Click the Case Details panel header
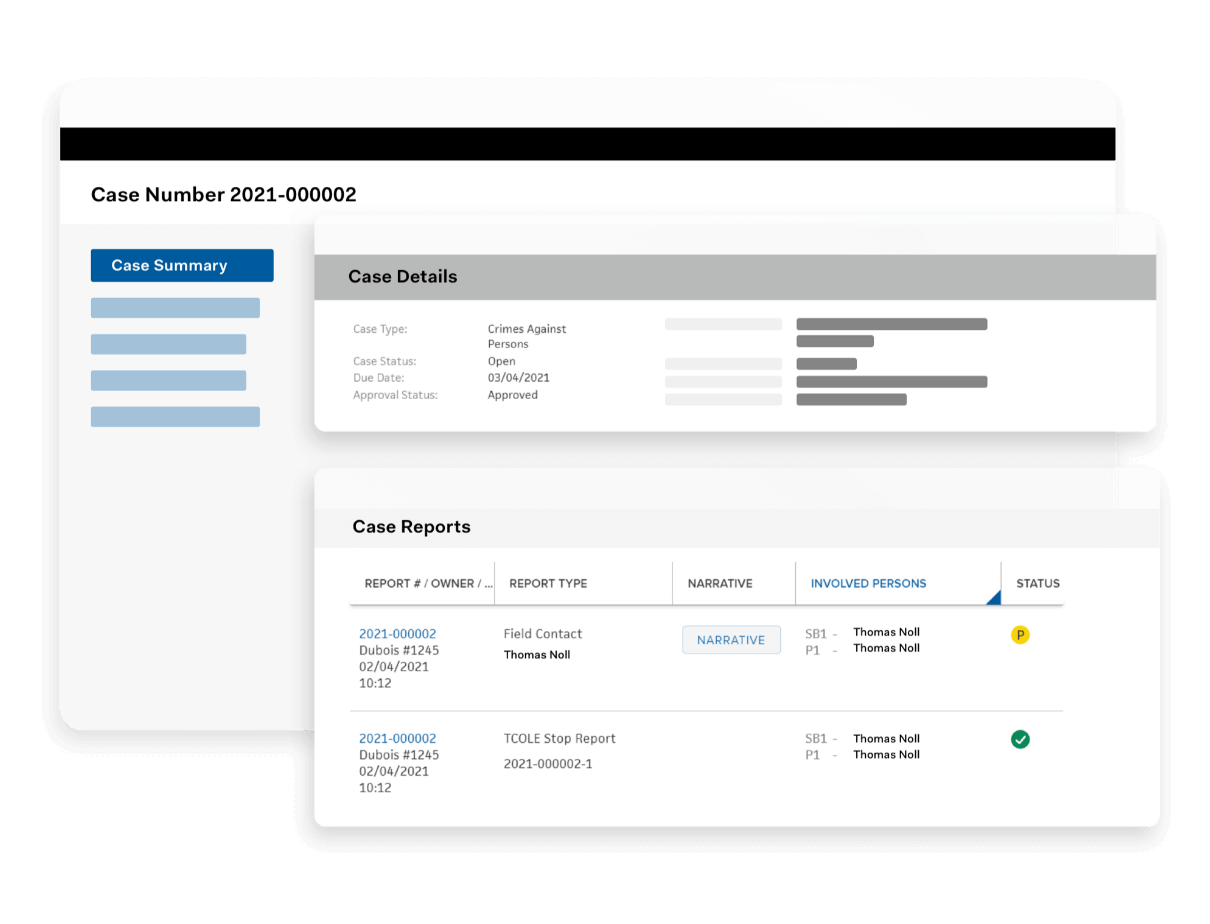Viewport: 1210px width, 924px height. point(402,276)
